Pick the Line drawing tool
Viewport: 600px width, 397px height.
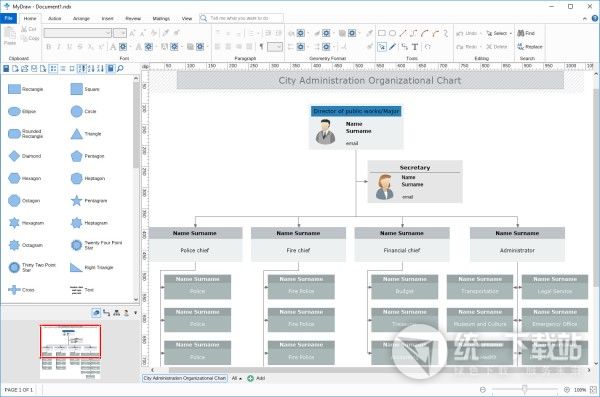403,33
